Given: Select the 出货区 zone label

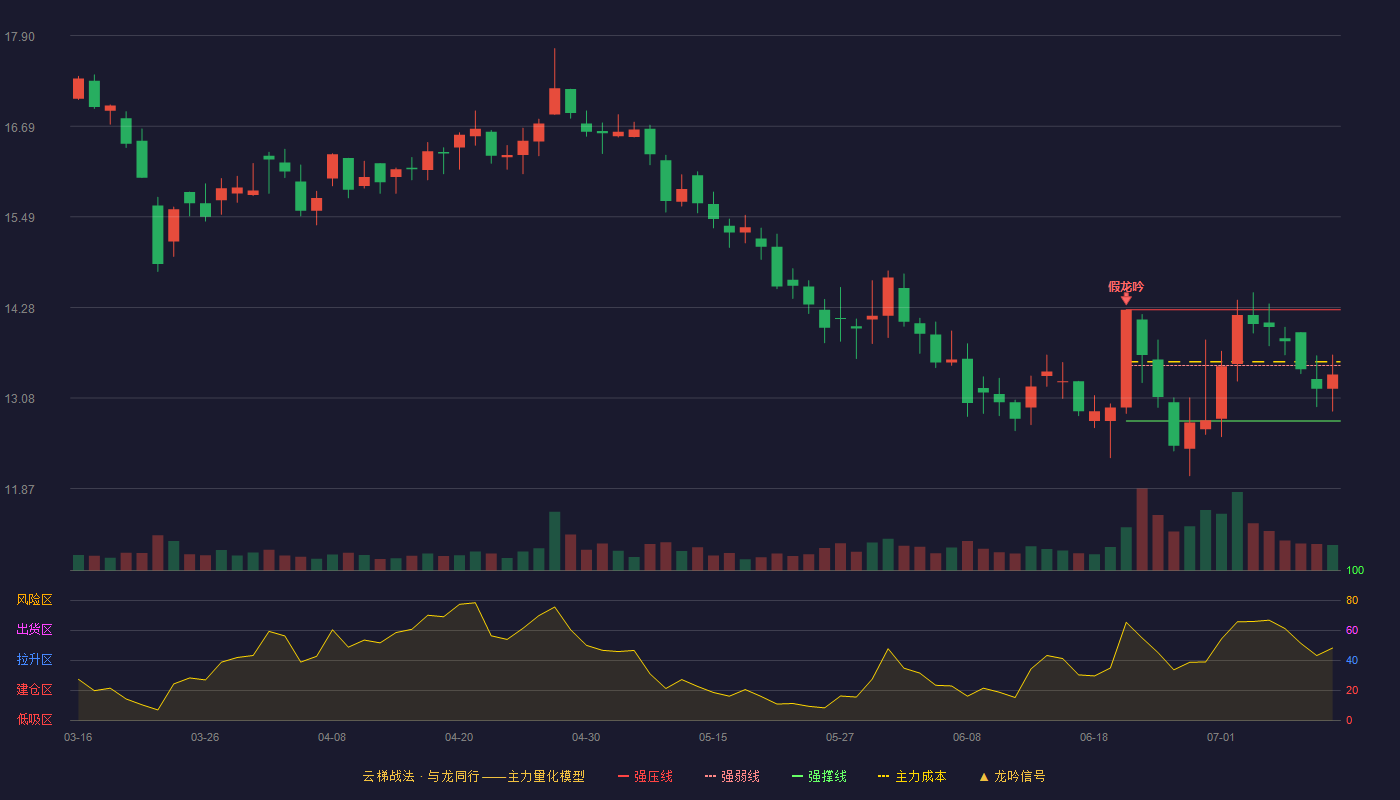Looking at the screenshot, I should [x=34, y=630].
